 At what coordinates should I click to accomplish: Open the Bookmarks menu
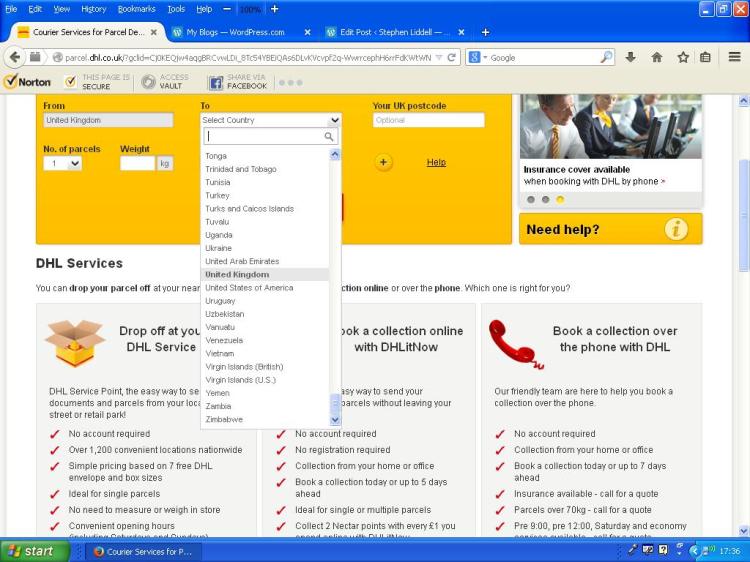(x=136, y=9)
